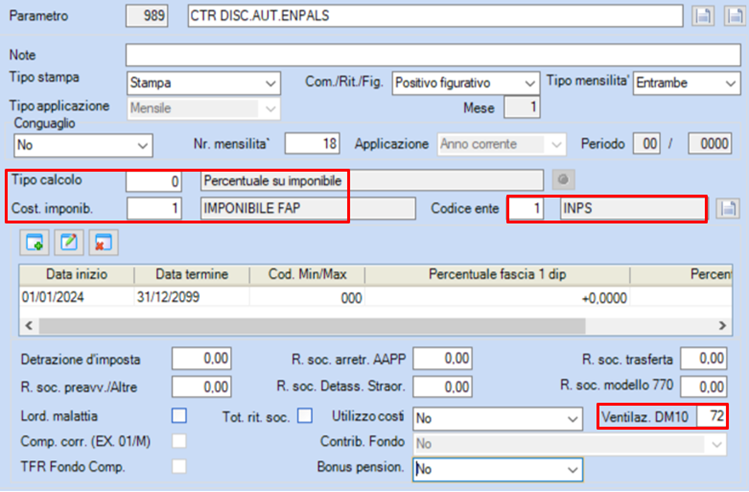
Task: Click the Data inizio column header
Action: click(x=76, y=275)
